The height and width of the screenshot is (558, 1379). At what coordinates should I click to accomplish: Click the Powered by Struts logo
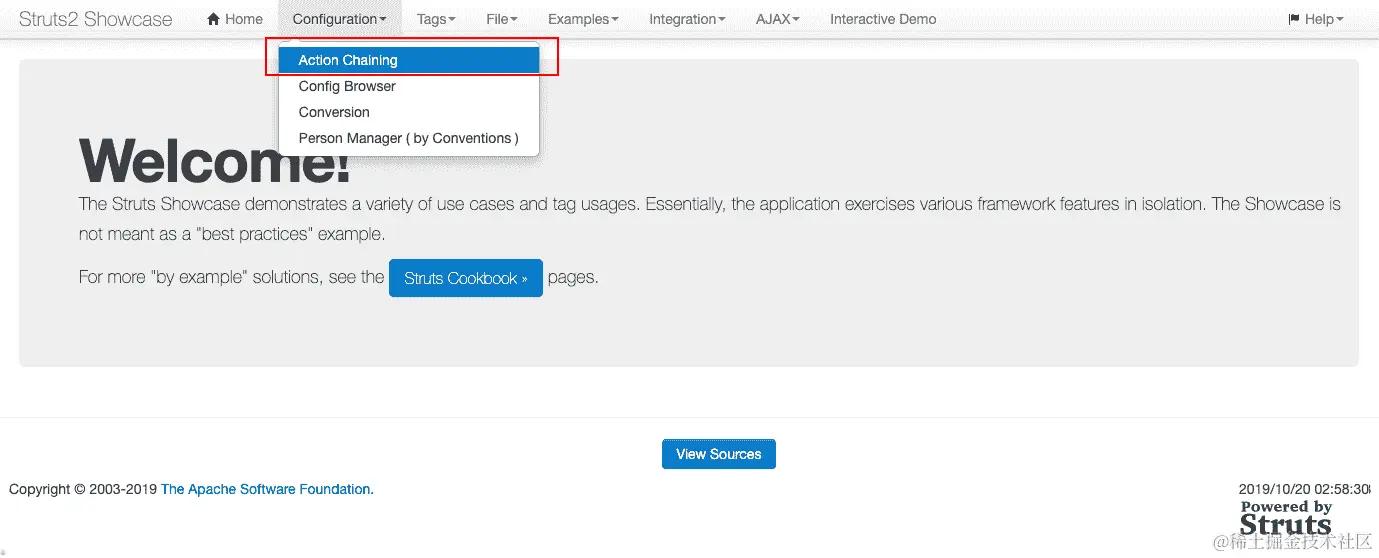point(1286,517)
